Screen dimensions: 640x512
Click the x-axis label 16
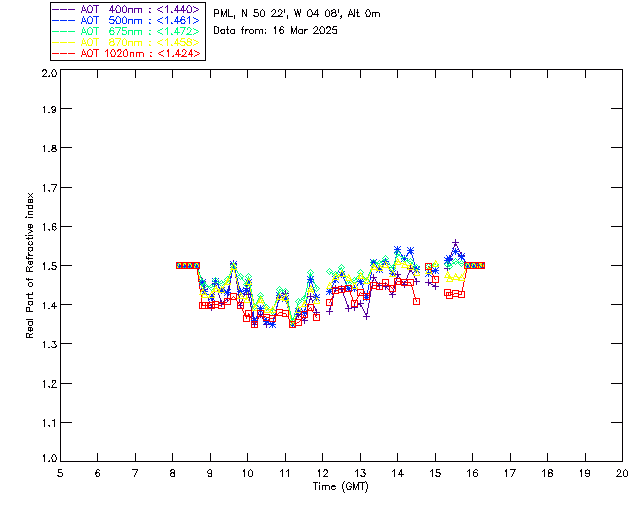[x=473, y=473]
